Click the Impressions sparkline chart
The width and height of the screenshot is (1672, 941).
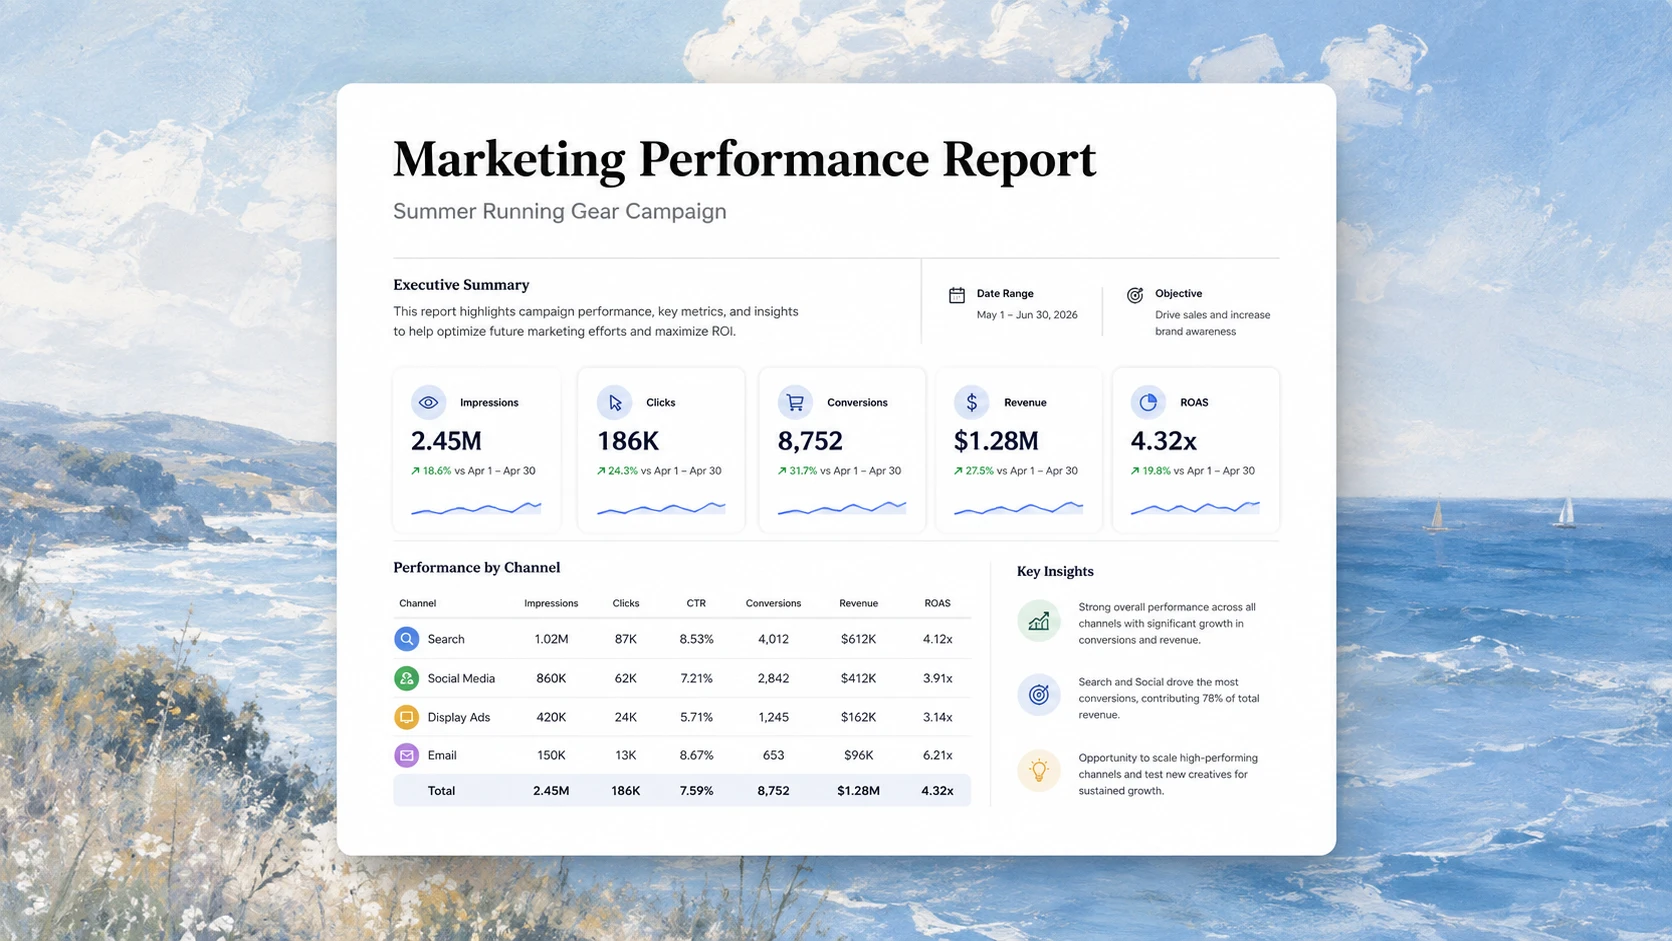click(476, 508)
